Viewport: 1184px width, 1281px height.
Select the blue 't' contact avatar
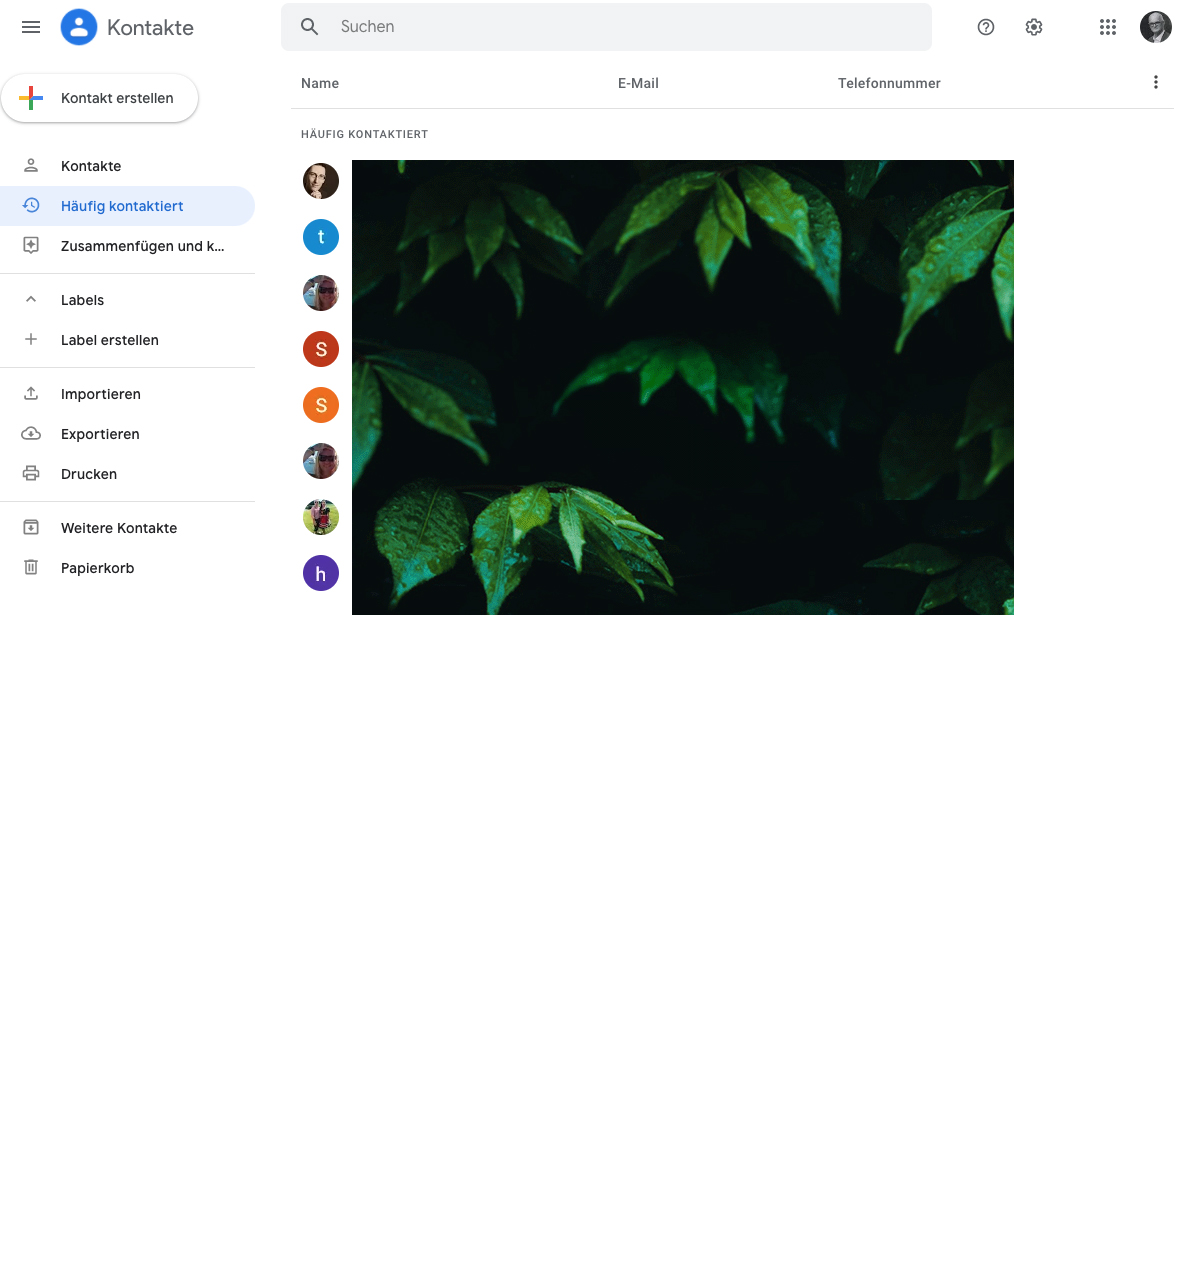click(x=321, y=237)
